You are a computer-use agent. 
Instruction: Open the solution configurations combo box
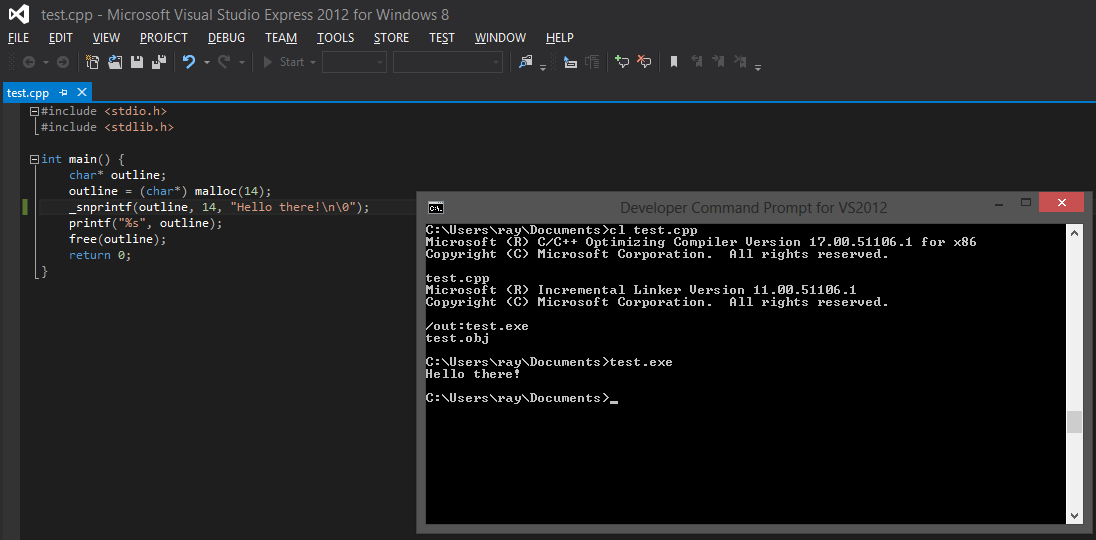click(354, 62)
